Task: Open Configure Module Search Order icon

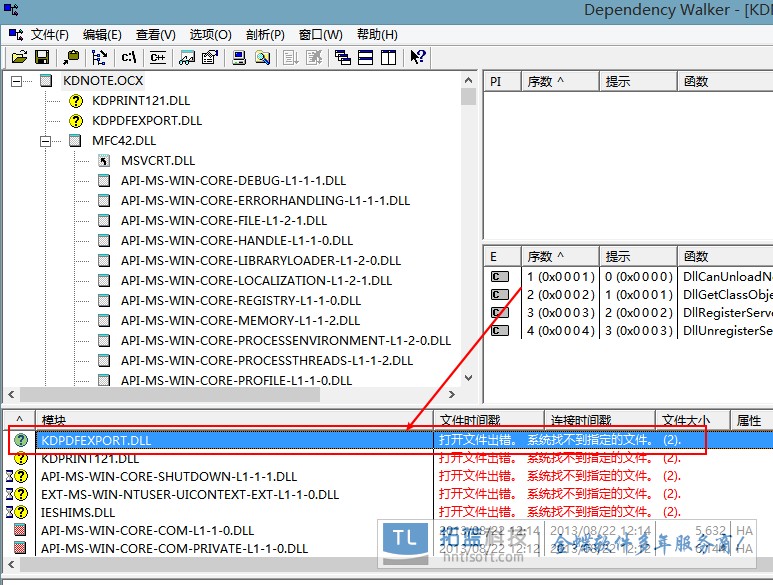Action: (x=262, y=57)
